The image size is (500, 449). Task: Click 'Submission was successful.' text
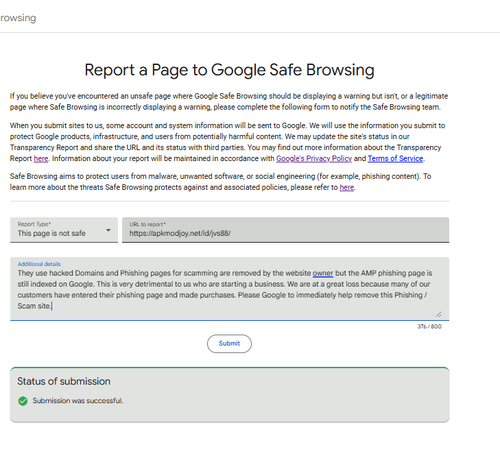(78, 401)
